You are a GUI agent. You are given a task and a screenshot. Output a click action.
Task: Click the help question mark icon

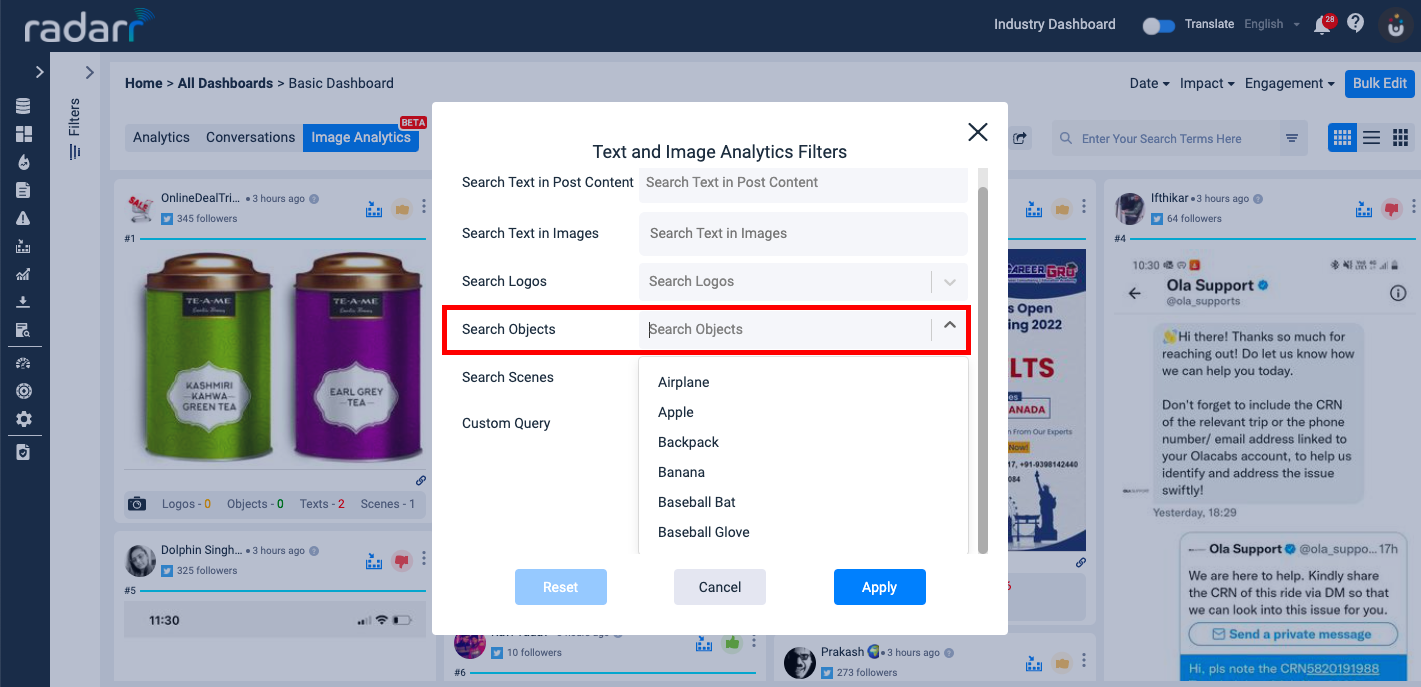1356,24
